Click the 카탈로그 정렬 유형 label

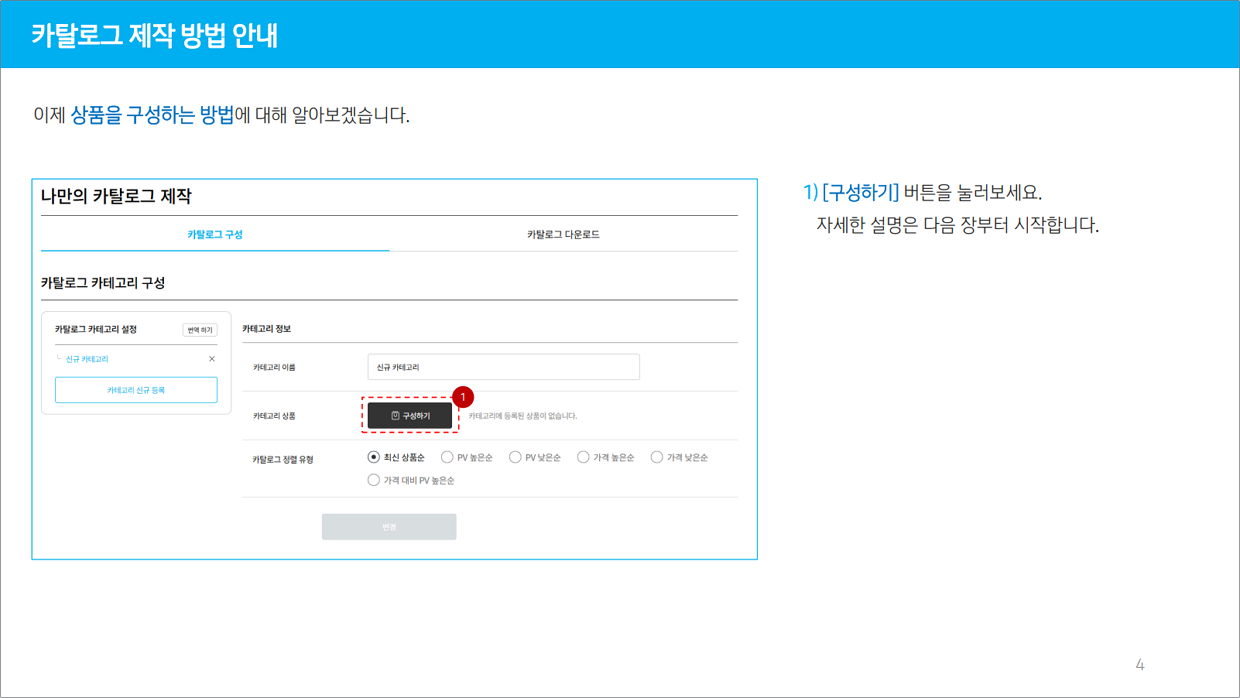tap(283, 460)
